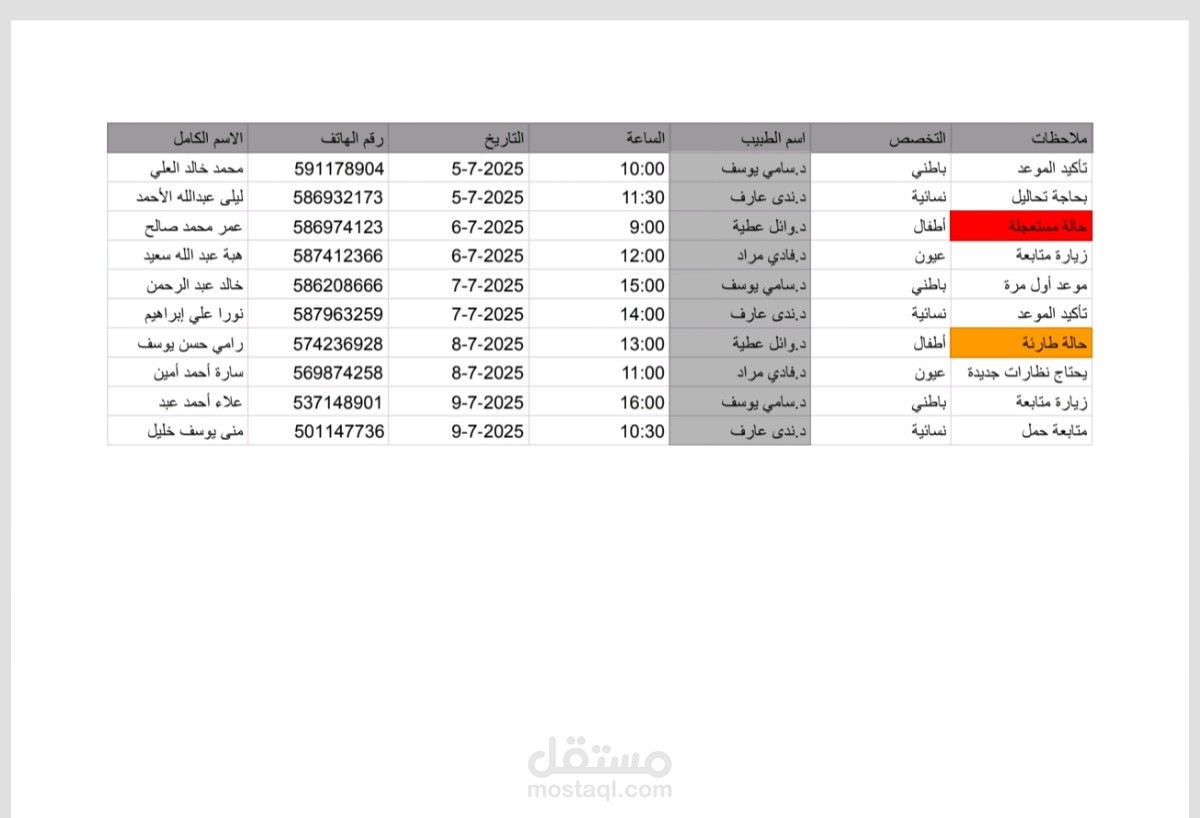This screenshot has width=1200, height=818.
Task: Select phone number 586932173
Action: pyautogui.click(x=339, y=197)
